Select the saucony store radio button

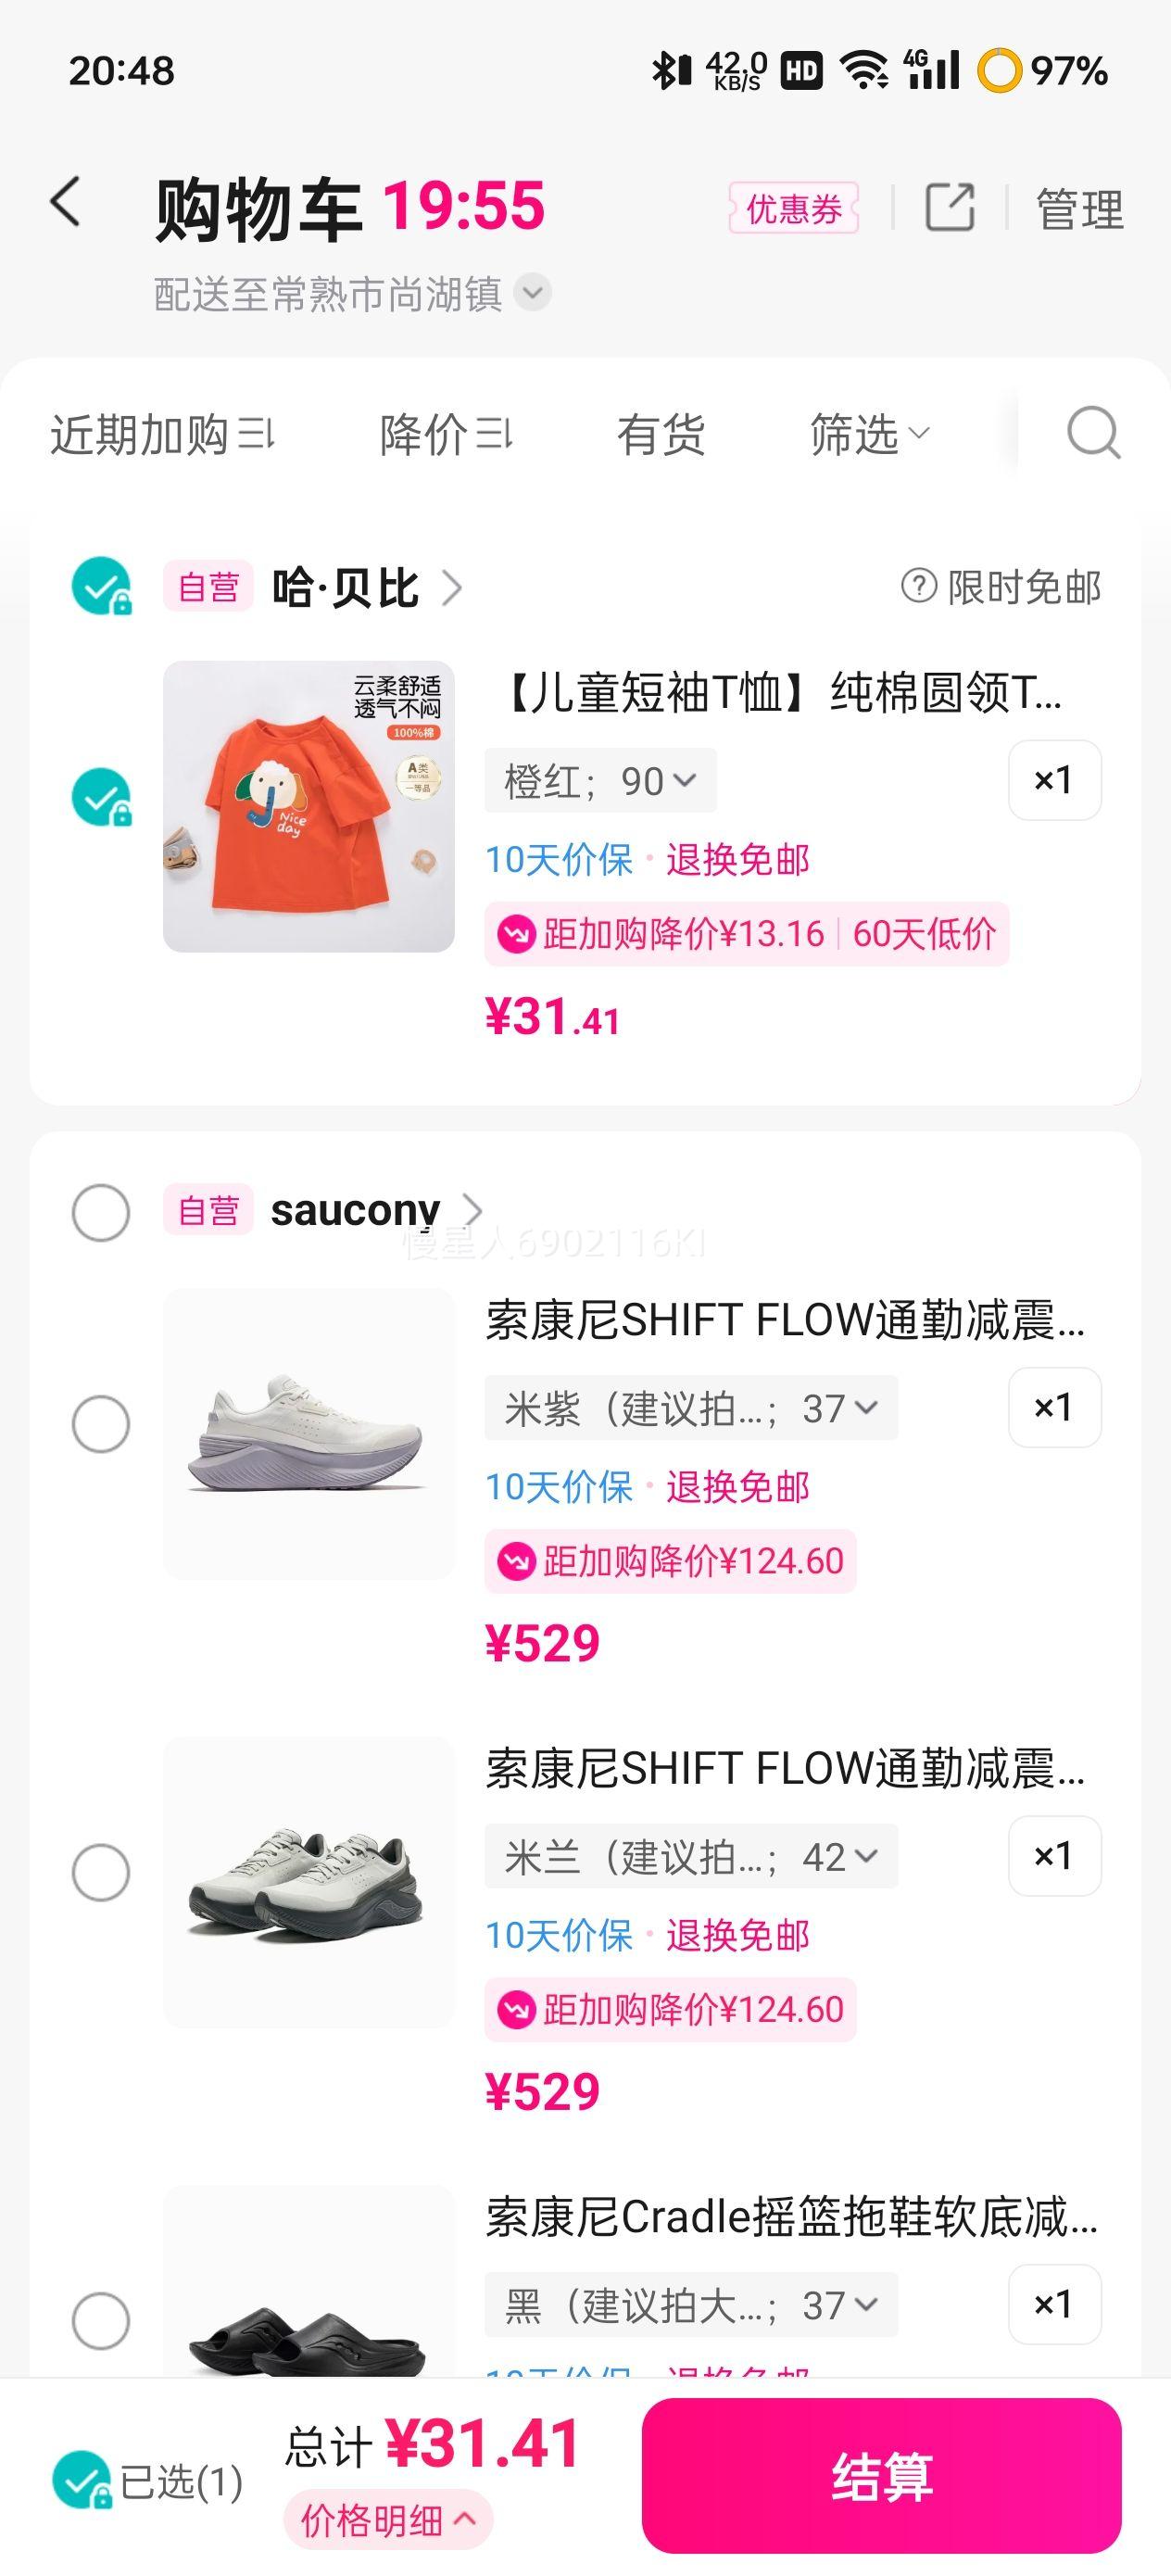pyautogui.click(x=101, y=1213)
